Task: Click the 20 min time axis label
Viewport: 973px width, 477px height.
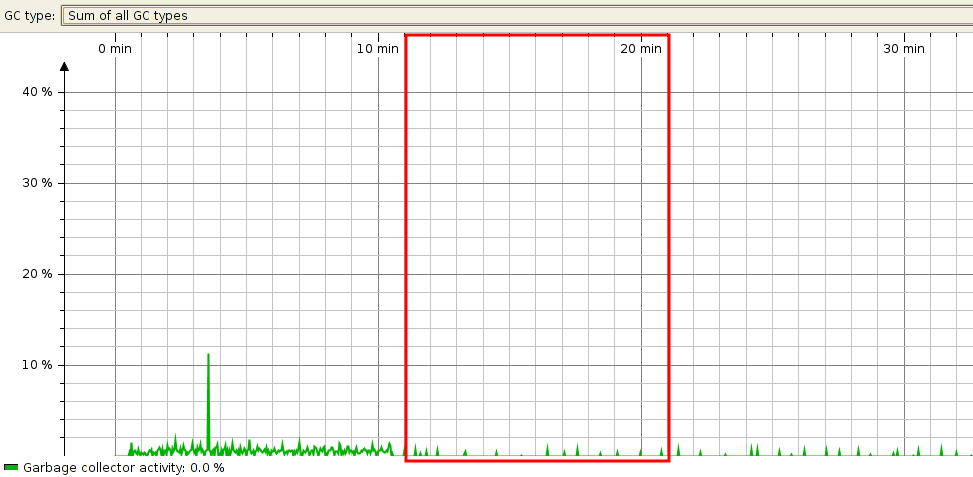Action: (641, 48)
